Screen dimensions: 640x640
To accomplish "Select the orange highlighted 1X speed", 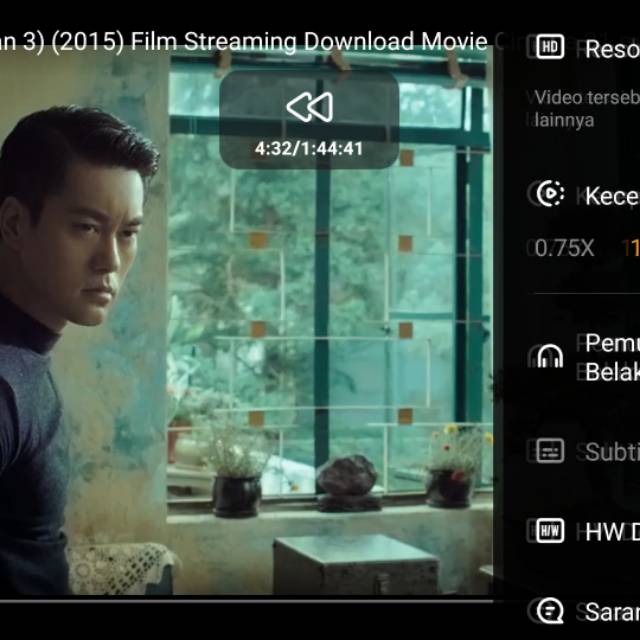I will (630, 248).
